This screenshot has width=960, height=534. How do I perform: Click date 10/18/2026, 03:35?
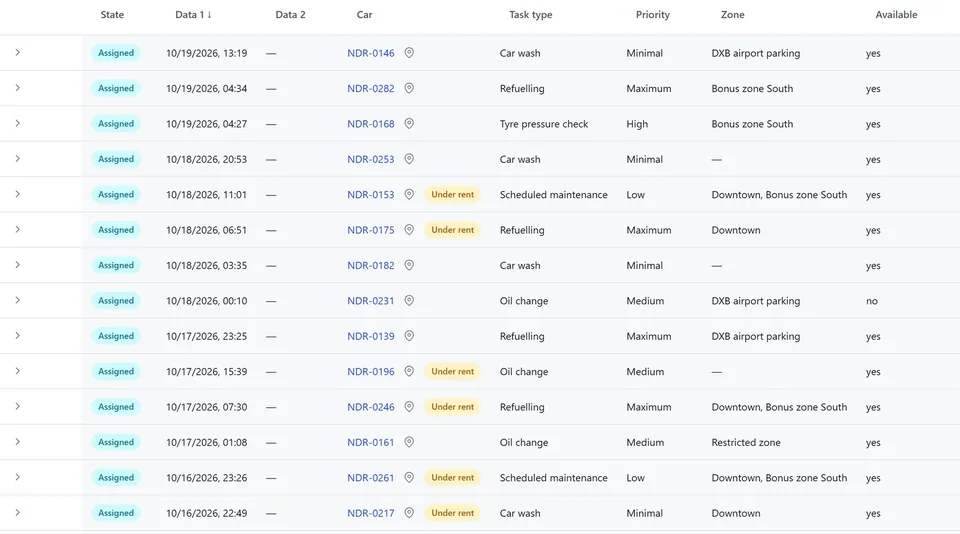point(206,266)
